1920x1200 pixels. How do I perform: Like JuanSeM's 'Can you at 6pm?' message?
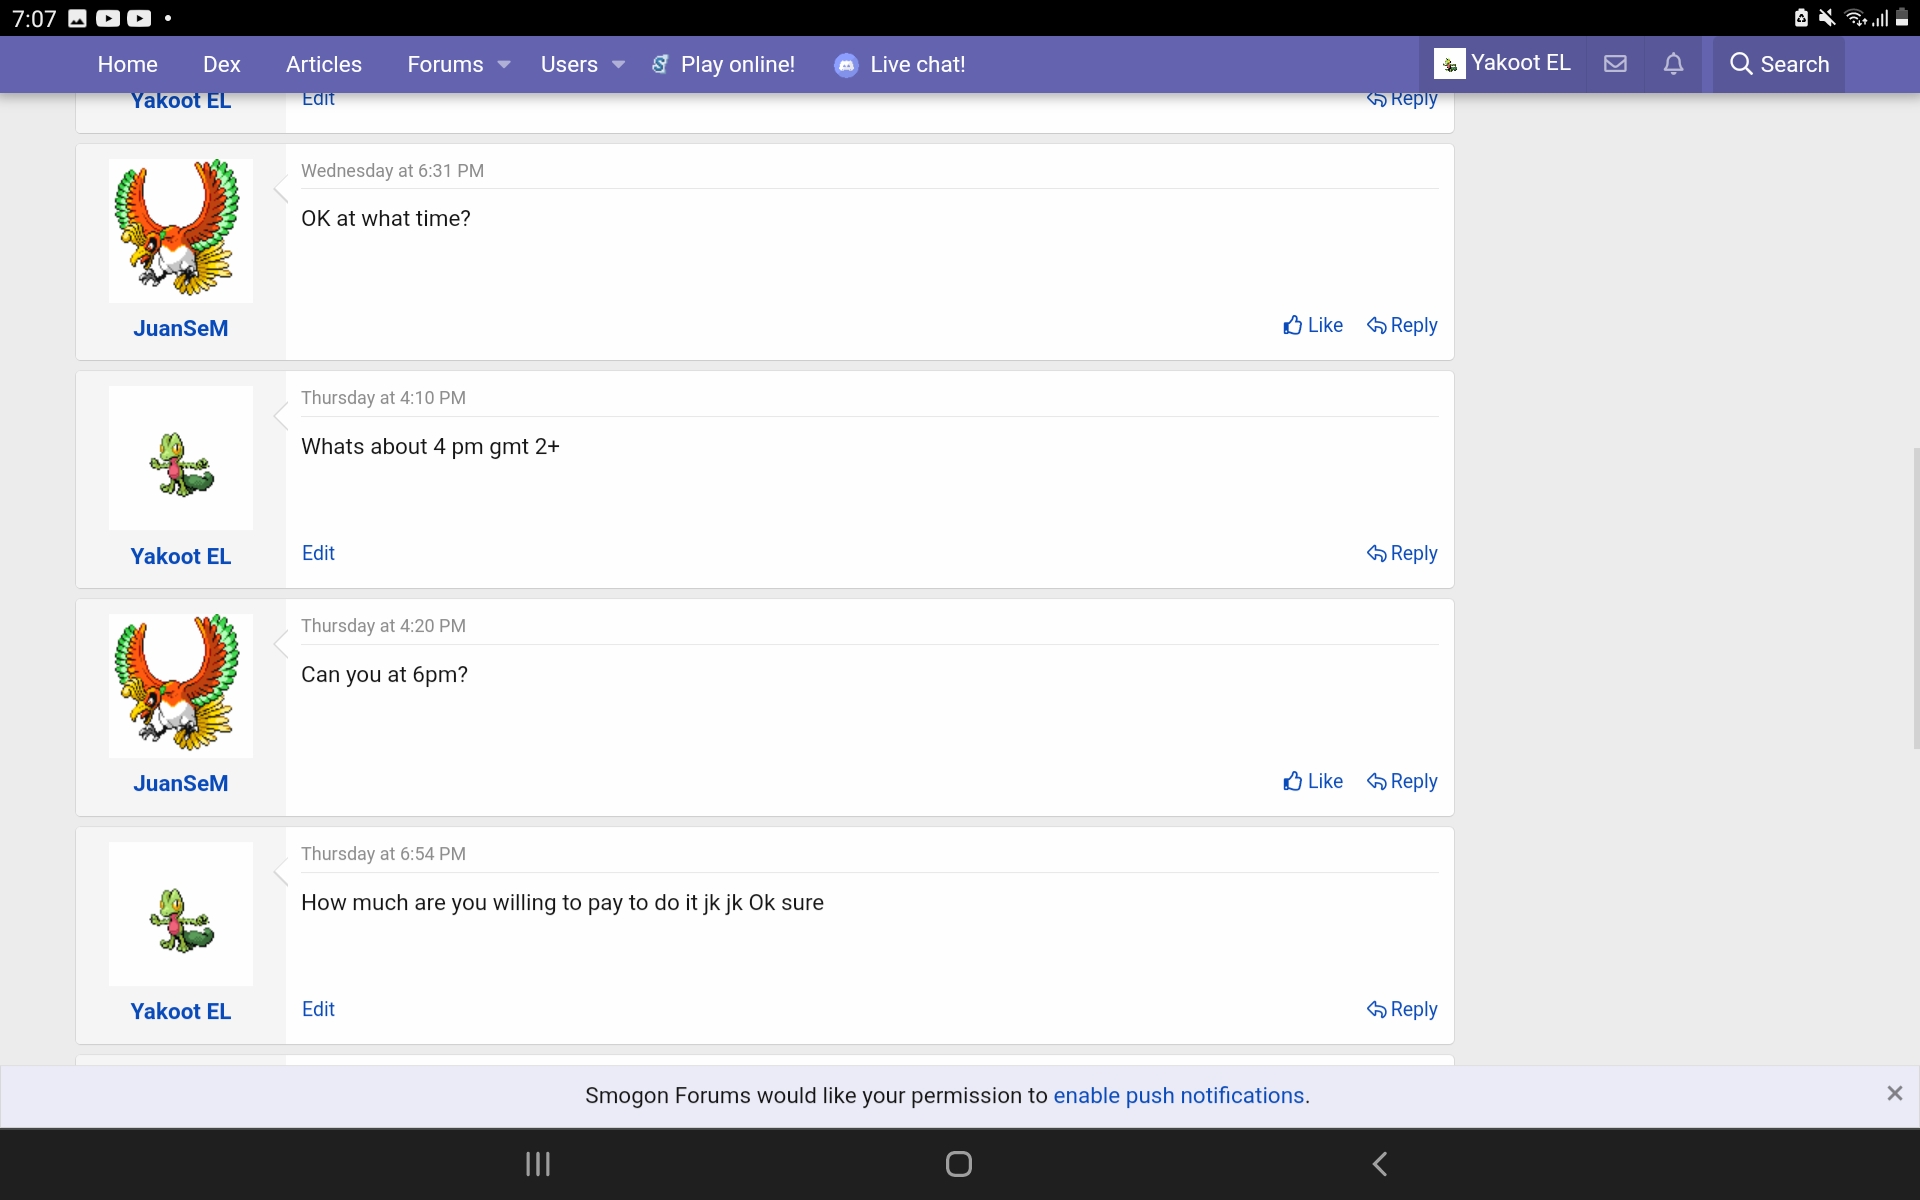click(x=1312, y=781)
